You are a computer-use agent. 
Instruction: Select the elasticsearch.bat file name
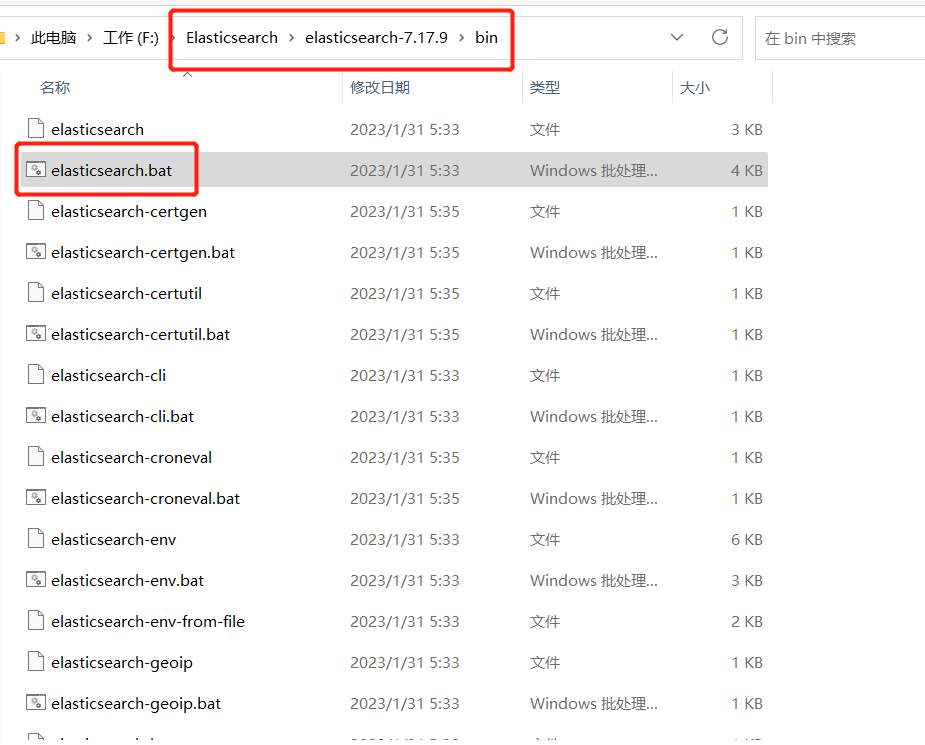[x=111, y=170]
